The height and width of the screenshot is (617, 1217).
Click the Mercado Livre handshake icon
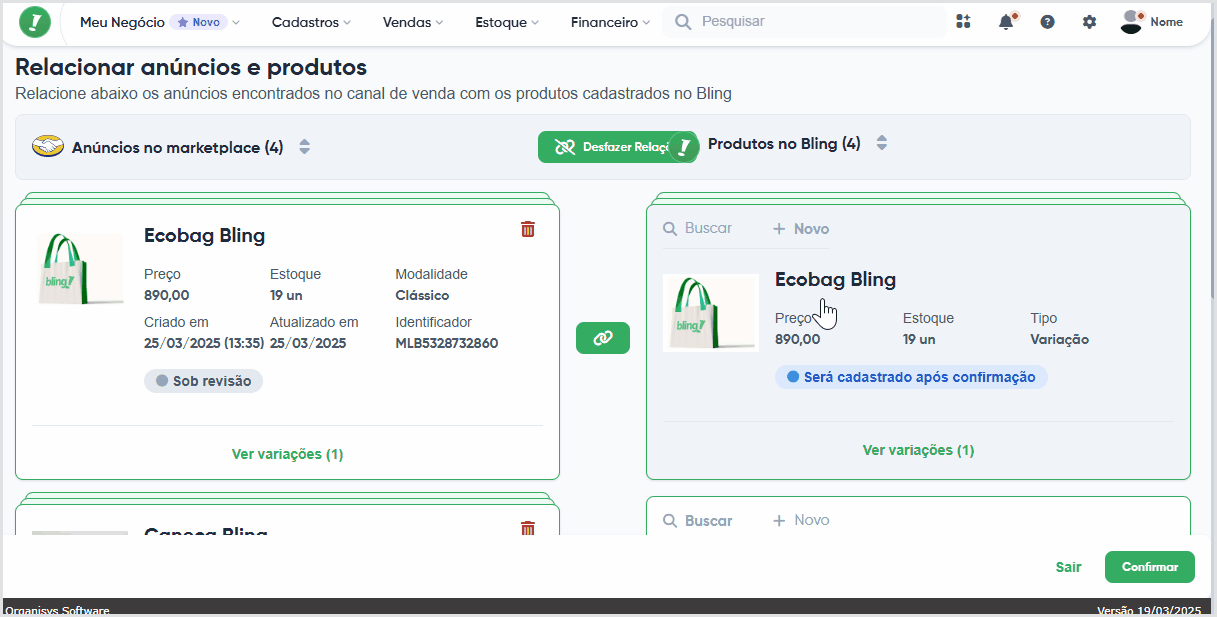click(x=48, y=147)
